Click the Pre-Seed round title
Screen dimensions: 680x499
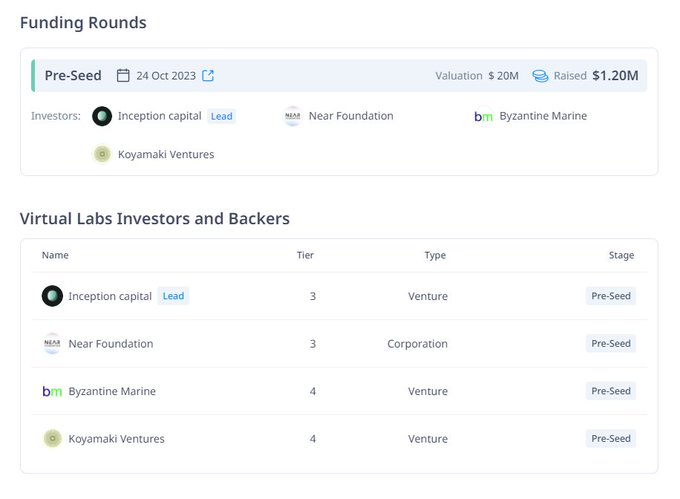(73, 75)
